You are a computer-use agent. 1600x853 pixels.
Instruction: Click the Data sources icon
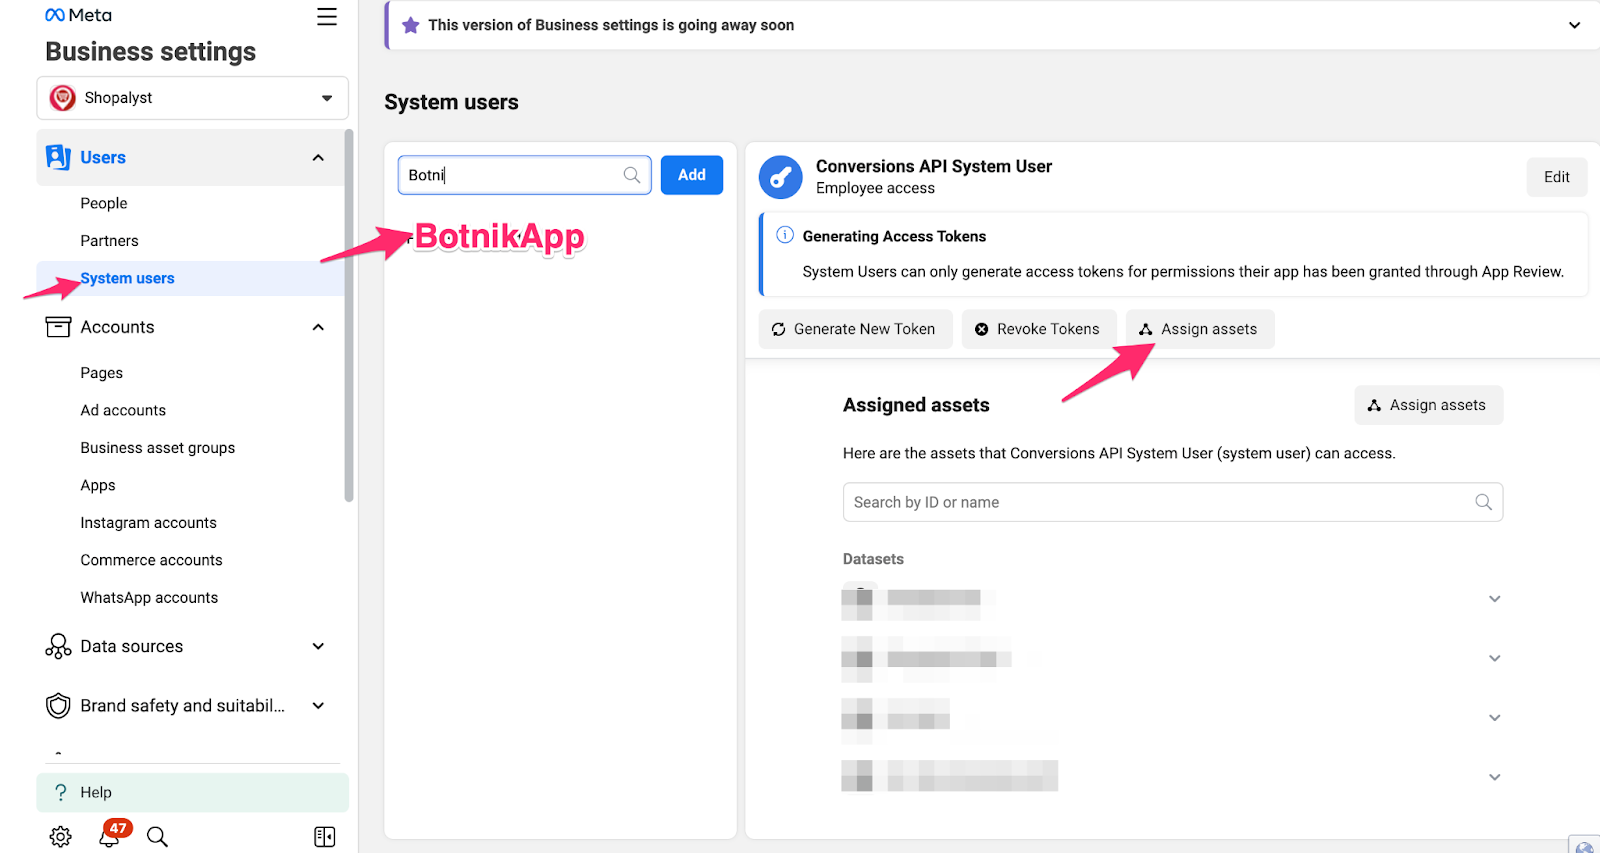58,646
